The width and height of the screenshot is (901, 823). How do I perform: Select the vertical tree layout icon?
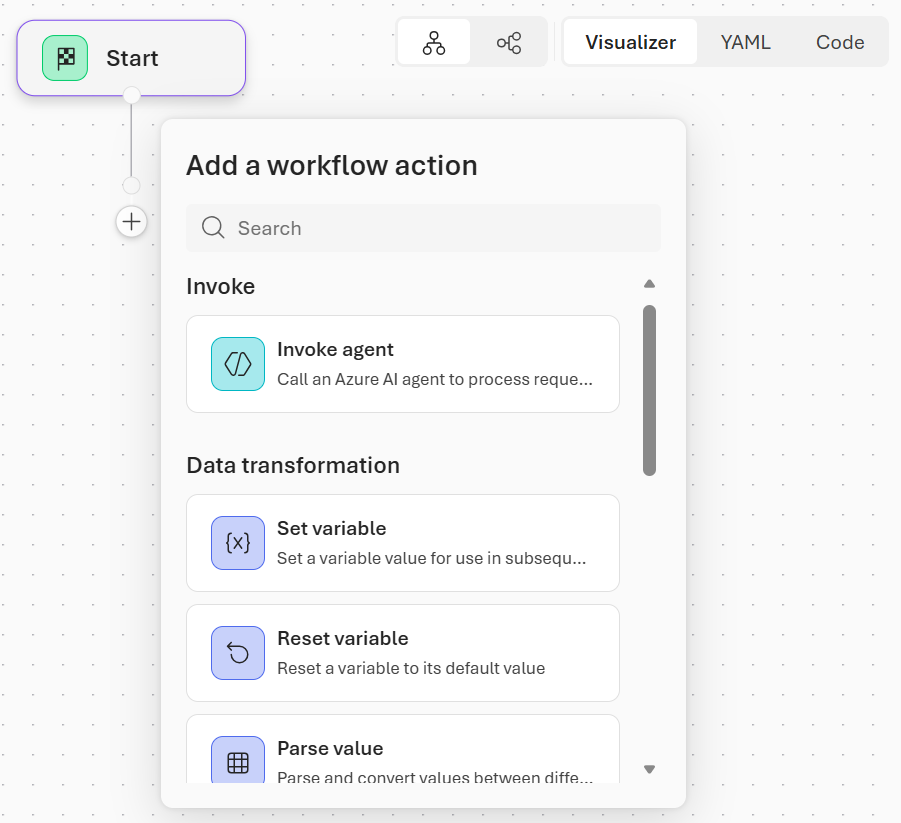[434, 42]
